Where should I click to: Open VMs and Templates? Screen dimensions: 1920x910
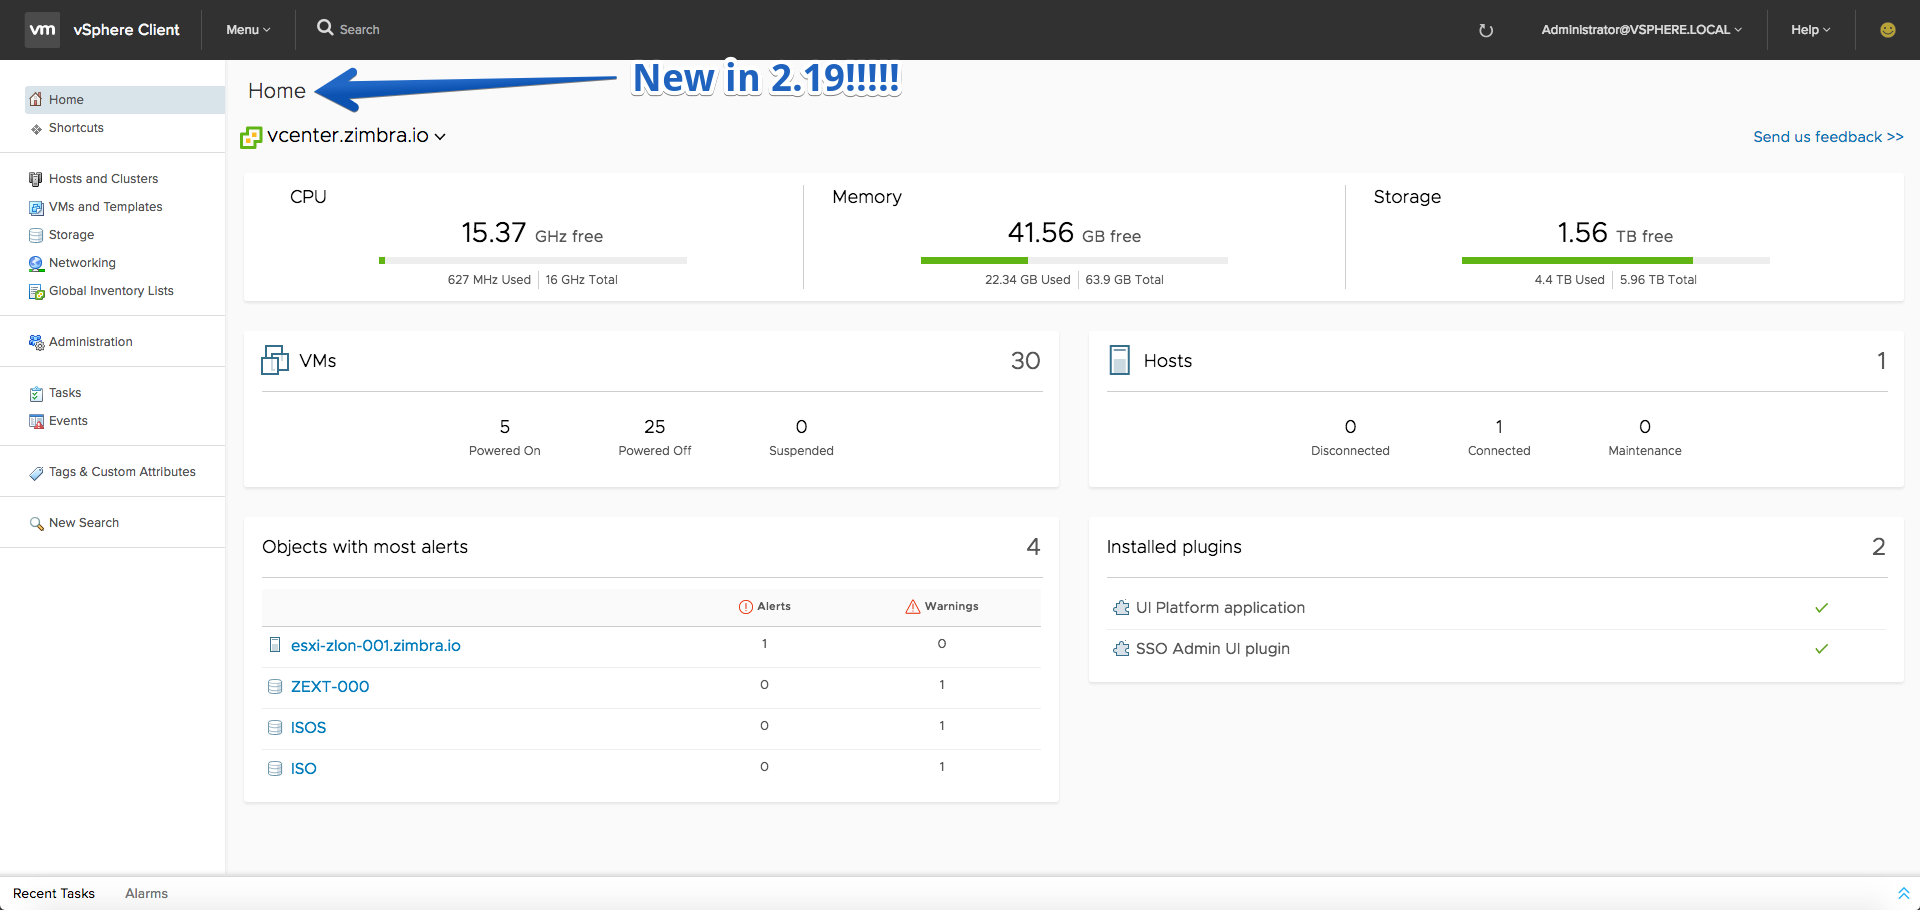pyautogui.click(x=105, y=207)
